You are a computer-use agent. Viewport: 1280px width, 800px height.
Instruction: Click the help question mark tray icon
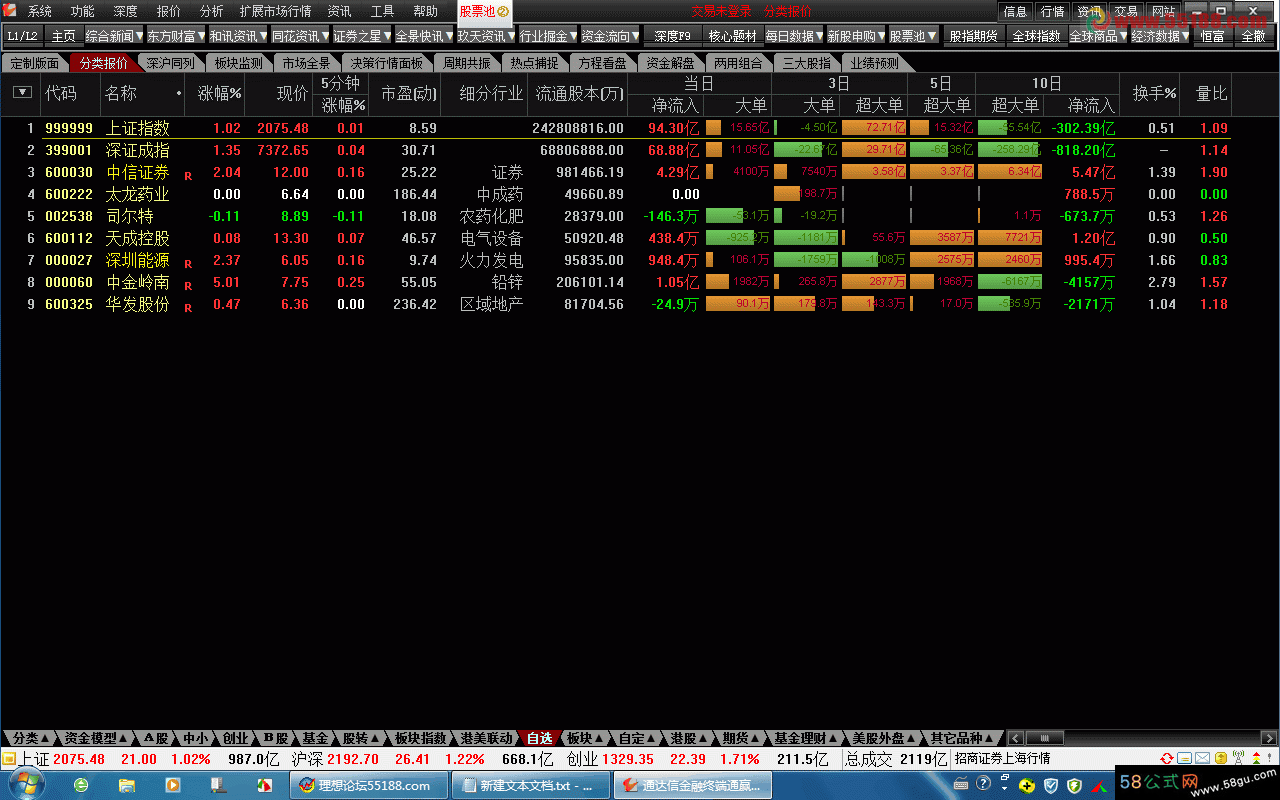pos(983,783)
